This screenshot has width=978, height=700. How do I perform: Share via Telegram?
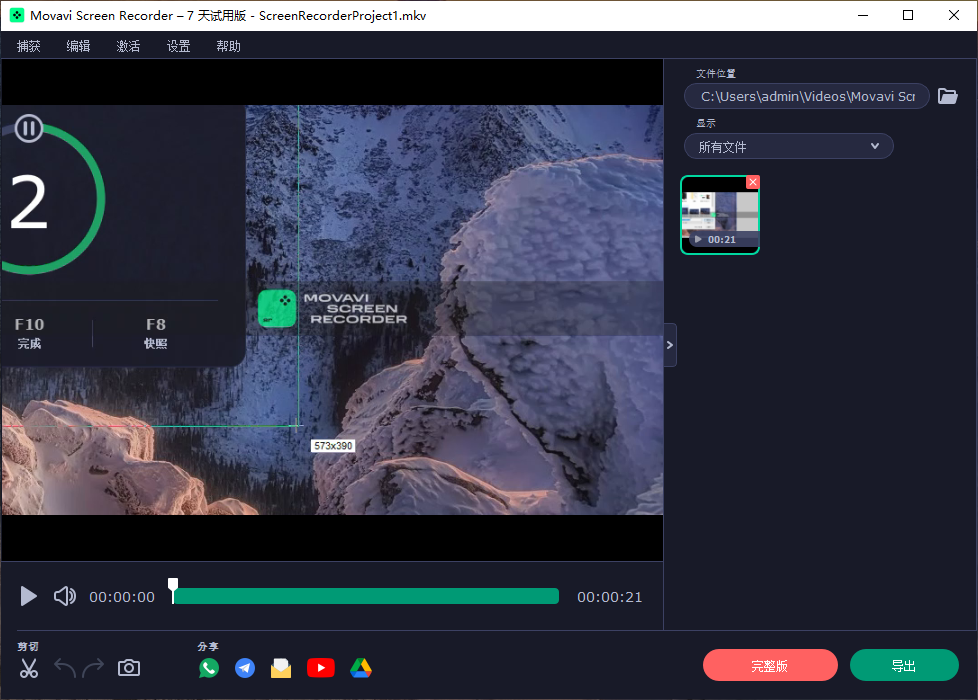pyautogui.click(x=245, y=668)
